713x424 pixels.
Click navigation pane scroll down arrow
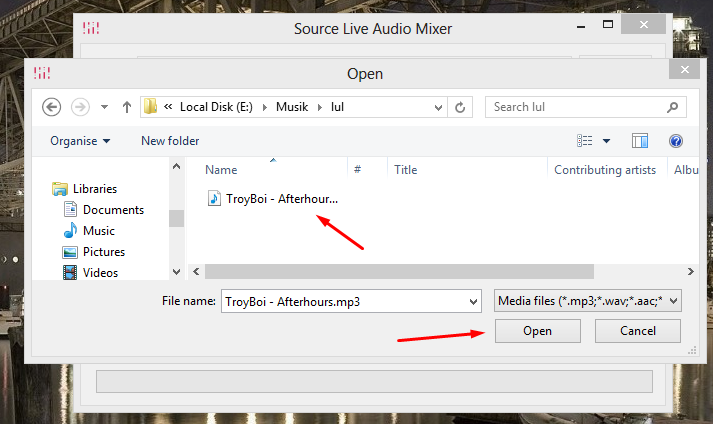176,272
